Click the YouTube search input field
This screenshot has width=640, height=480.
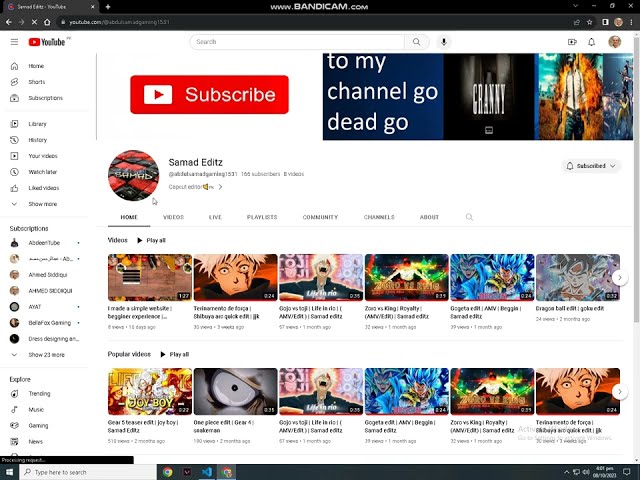click(x=298, y=42)
